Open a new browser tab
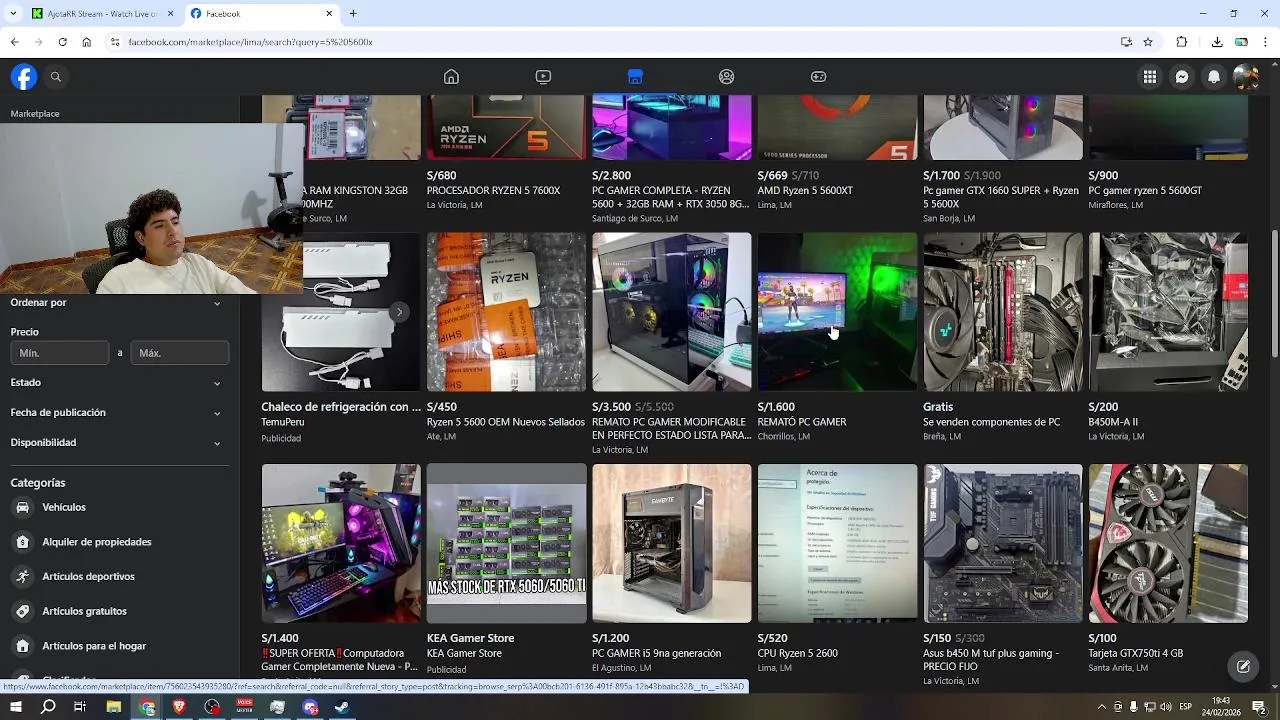The image size is (1280, 720). point(353,14)
